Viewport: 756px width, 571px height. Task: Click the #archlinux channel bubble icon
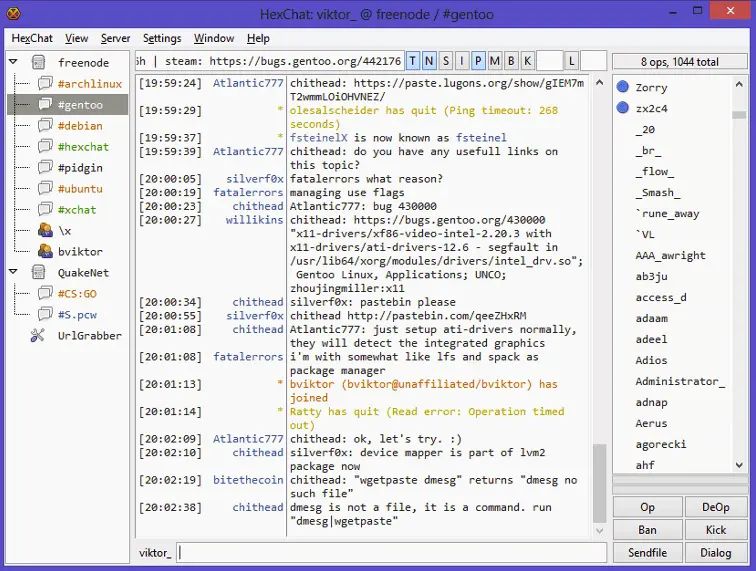point(45,84)
